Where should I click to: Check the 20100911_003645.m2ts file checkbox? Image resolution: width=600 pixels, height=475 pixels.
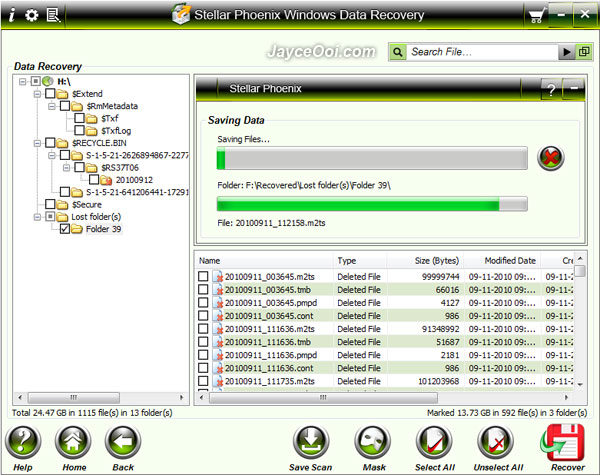click(203, 276)
